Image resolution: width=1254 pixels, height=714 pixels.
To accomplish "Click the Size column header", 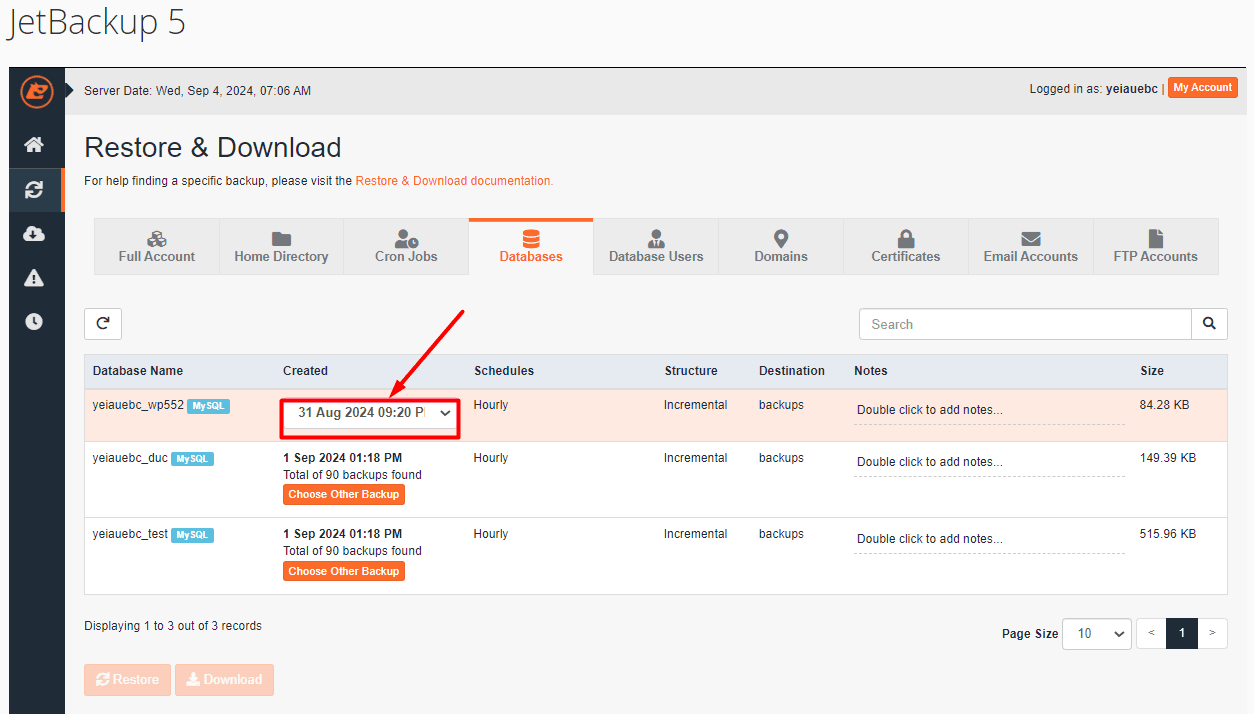I will pos(1152,371).
